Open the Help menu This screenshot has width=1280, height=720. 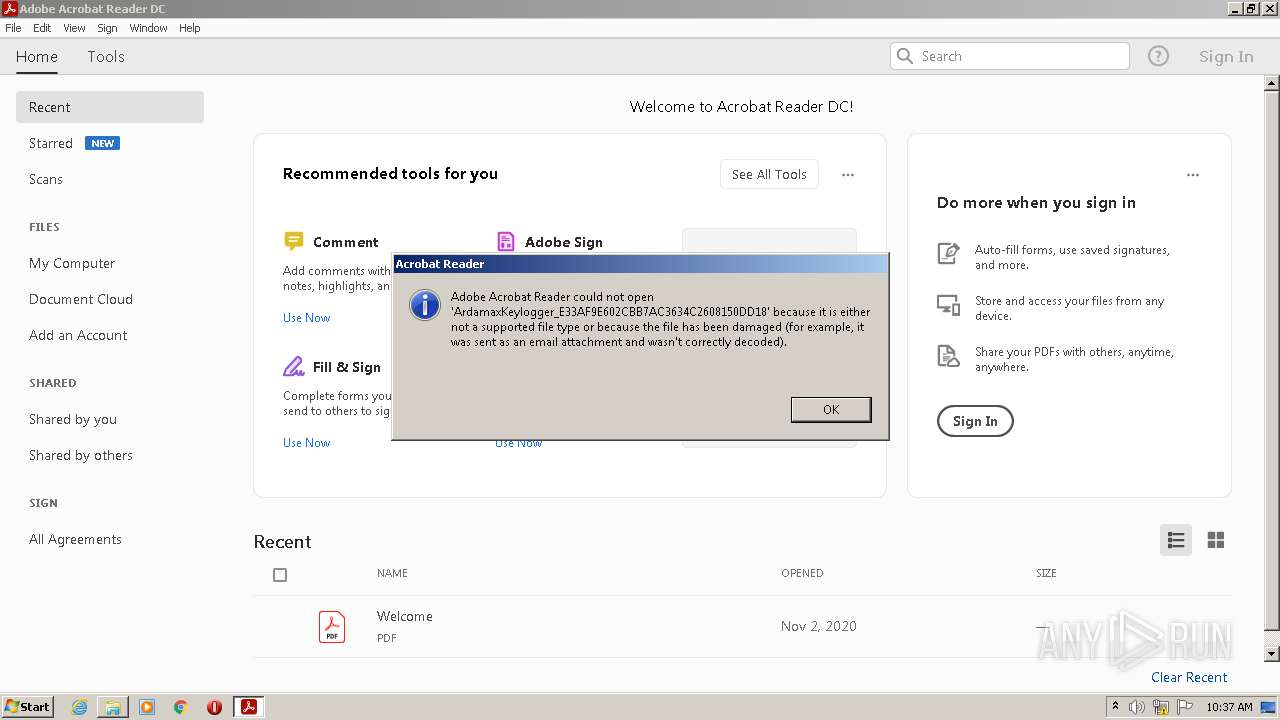pos(190,28)
